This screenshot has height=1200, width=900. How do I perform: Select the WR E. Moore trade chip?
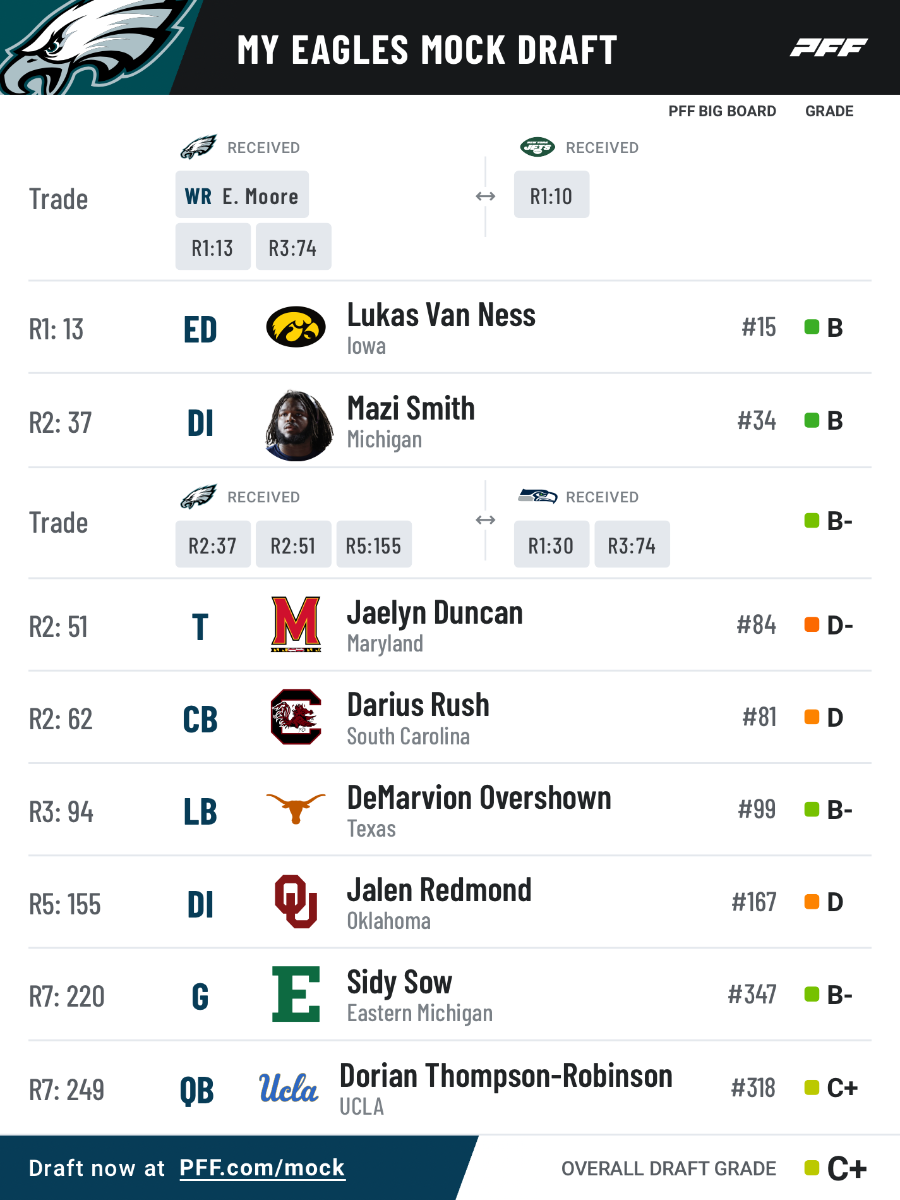(x=242, y=196)
